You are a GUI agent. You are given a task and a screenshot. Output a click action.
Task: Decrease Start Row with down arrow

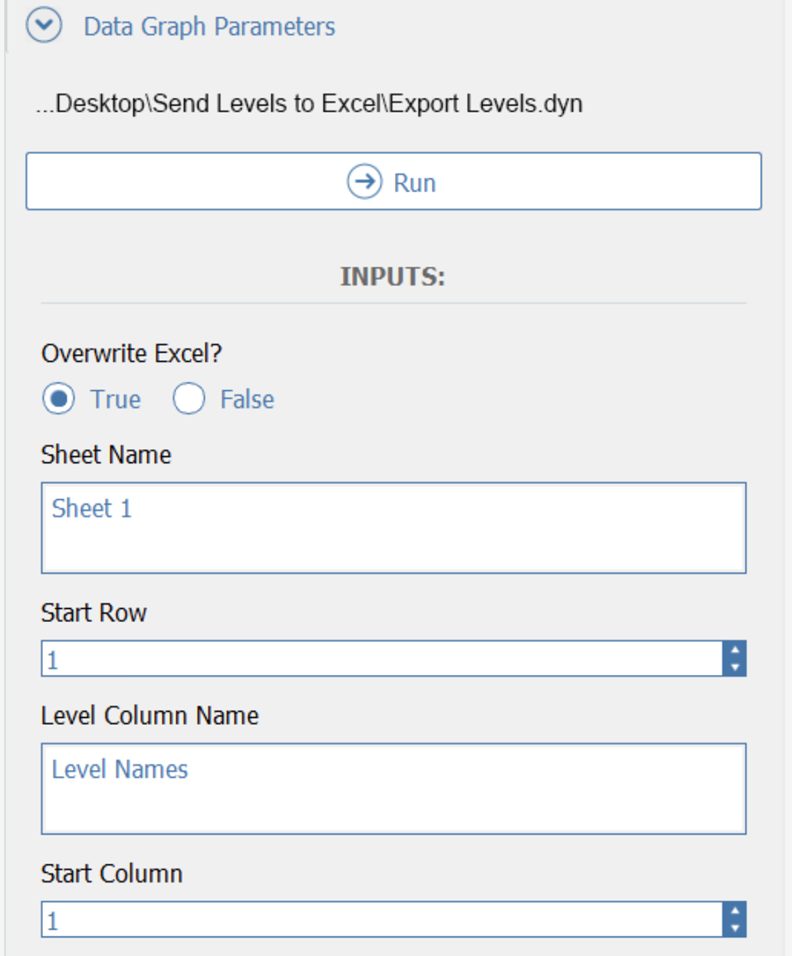pos(735,668)
